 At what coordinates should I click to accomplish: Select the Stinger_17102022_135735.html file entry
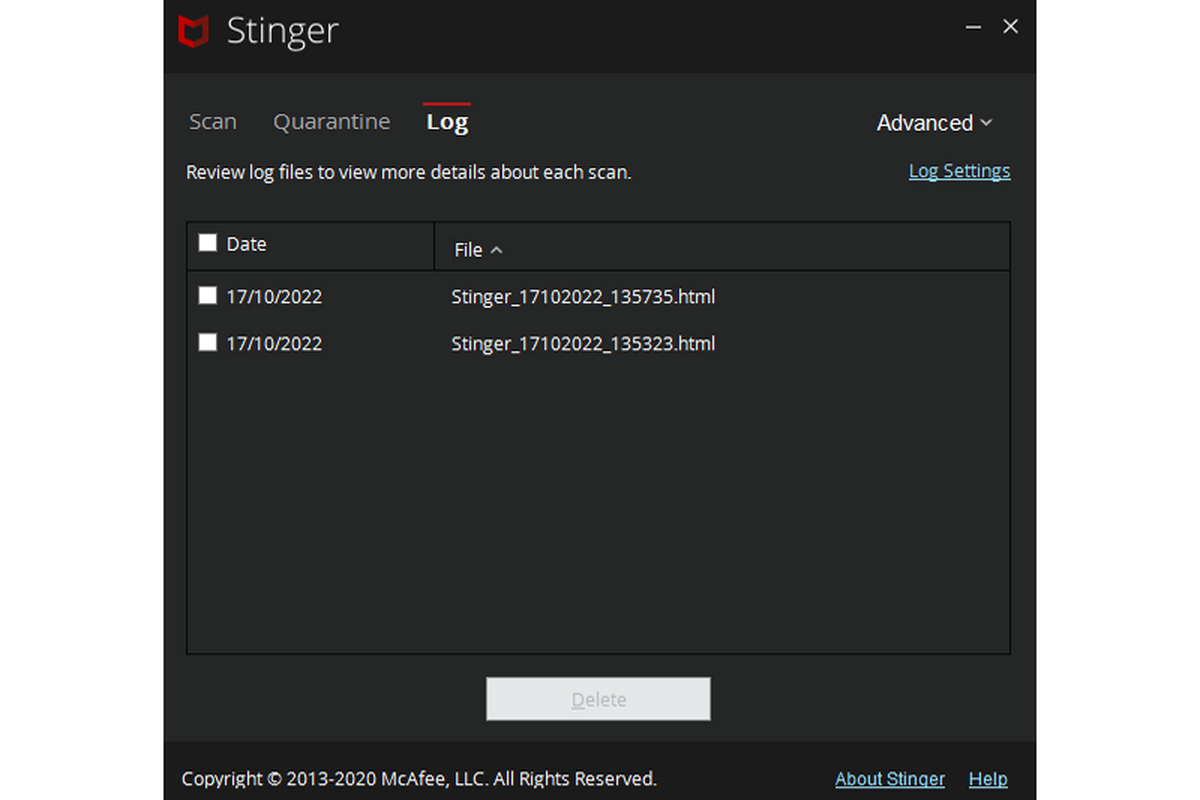click(583, 297)
